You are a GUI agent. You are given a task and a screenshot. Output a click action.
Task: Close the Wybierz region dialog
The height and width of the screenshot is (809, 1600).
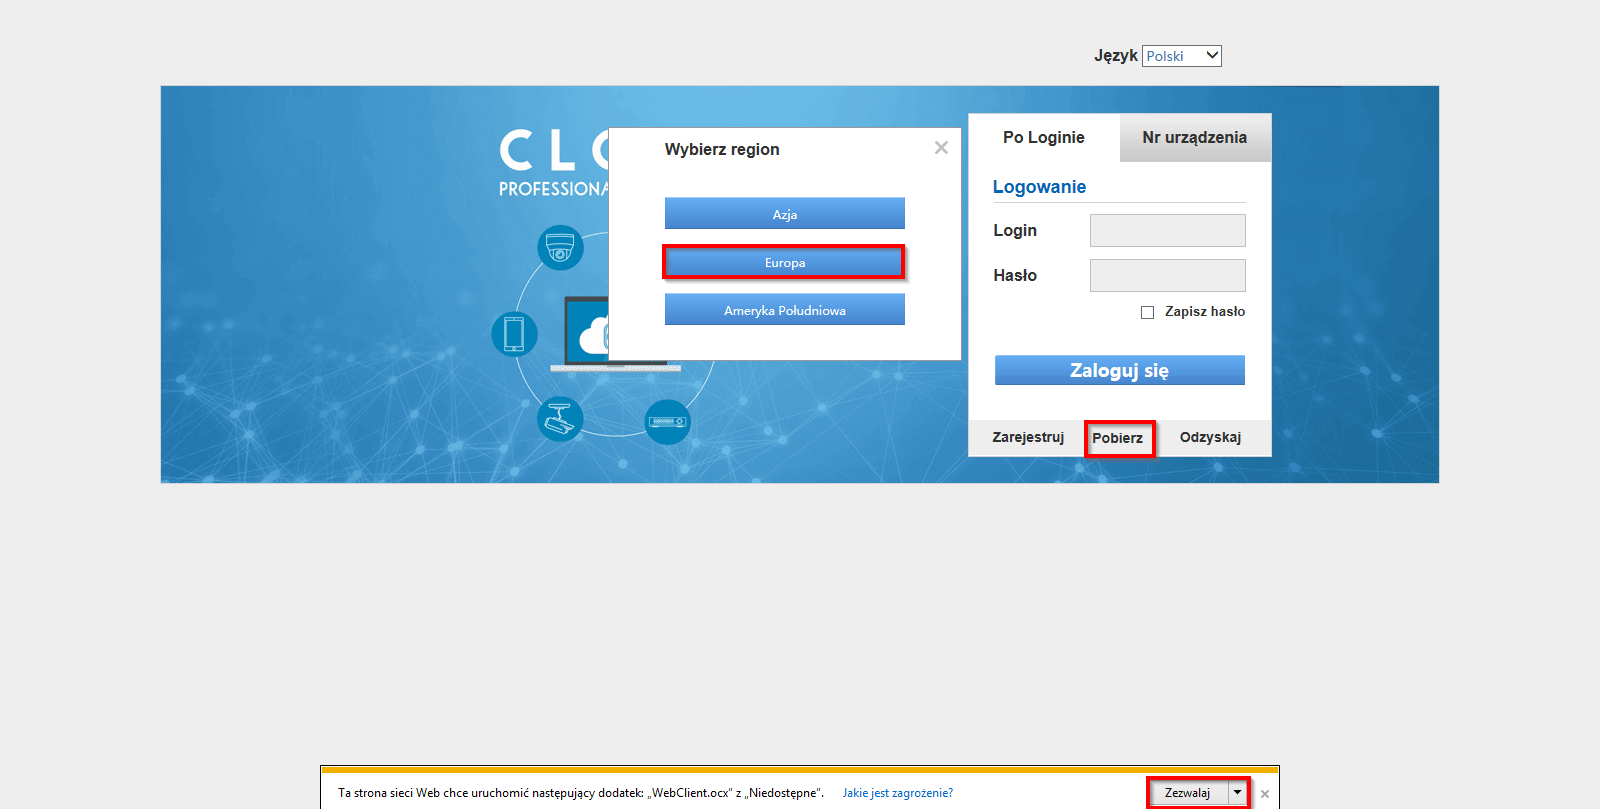[x=941, y=148]
